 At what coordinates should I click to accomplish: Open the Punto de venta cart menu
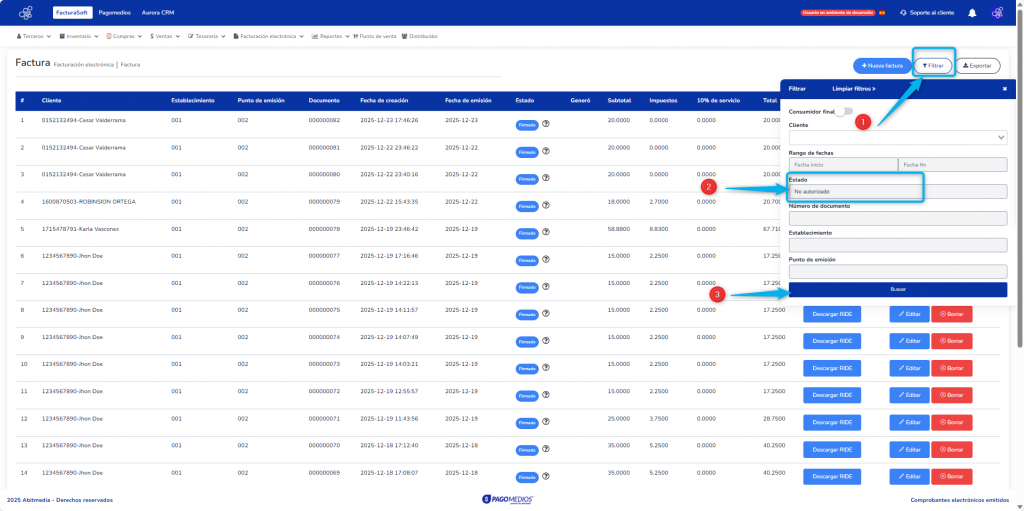[375, 35]
